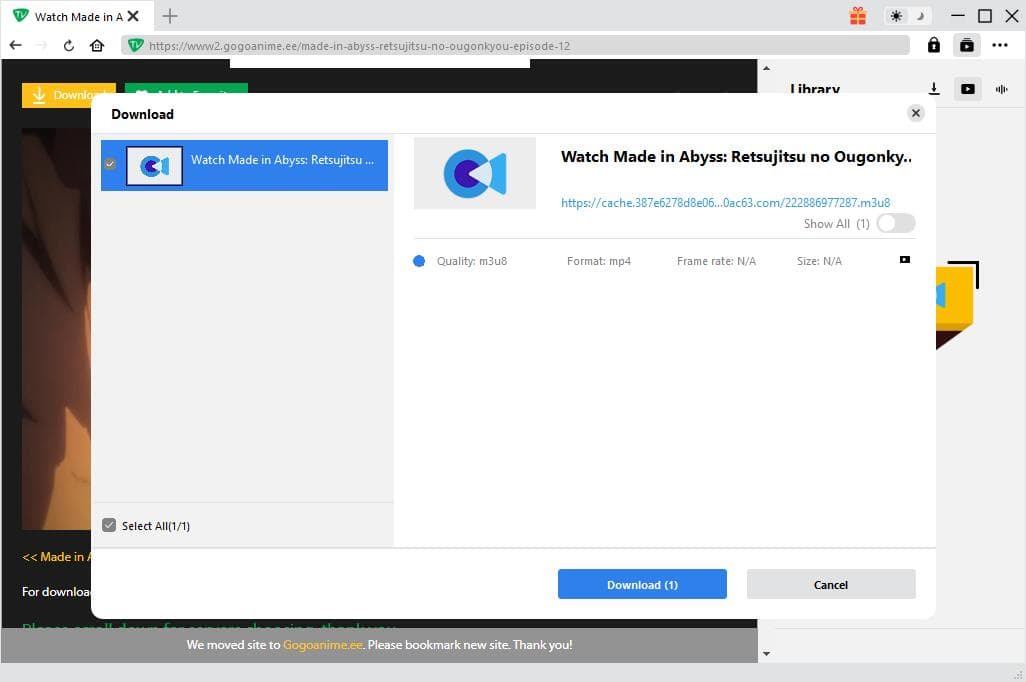Image resolution: width=1026 pixels, height=682 pixels.
Task: Select the 'Watch Made in A' tab
Action: tap(75, 16)
